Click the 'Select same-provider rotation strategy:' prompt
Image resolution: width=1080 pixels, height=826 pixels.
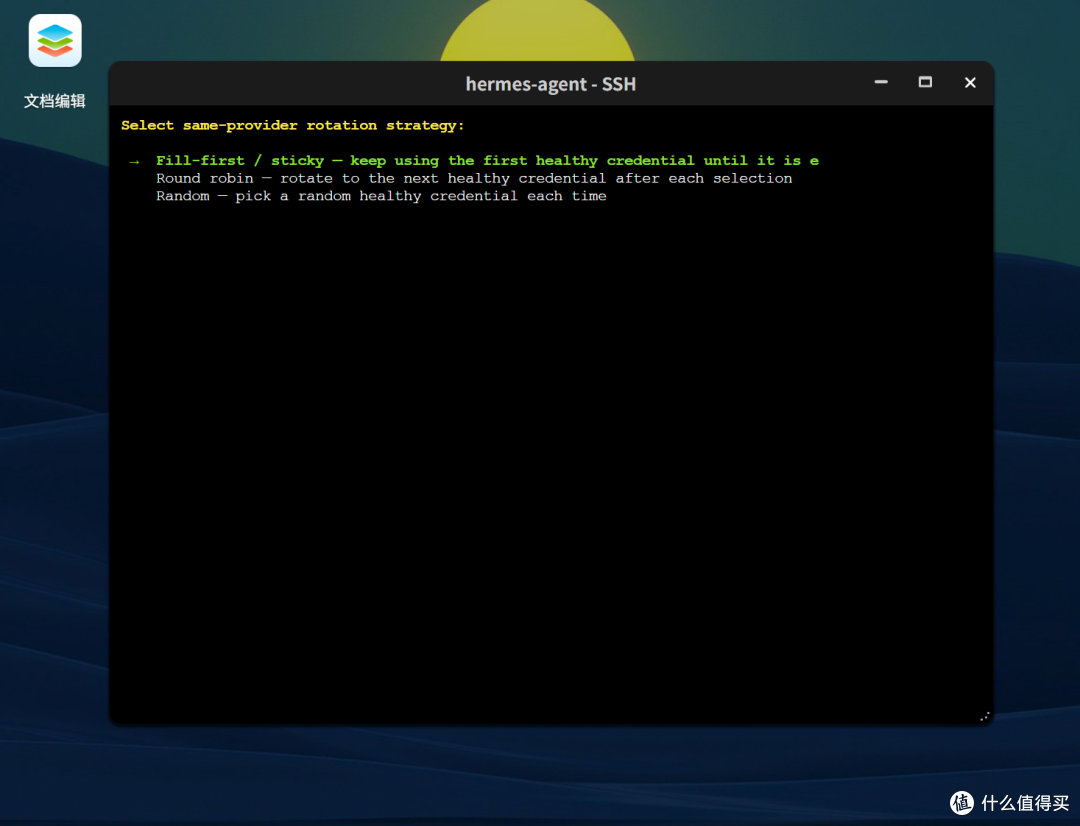click(x=293, y=125)
